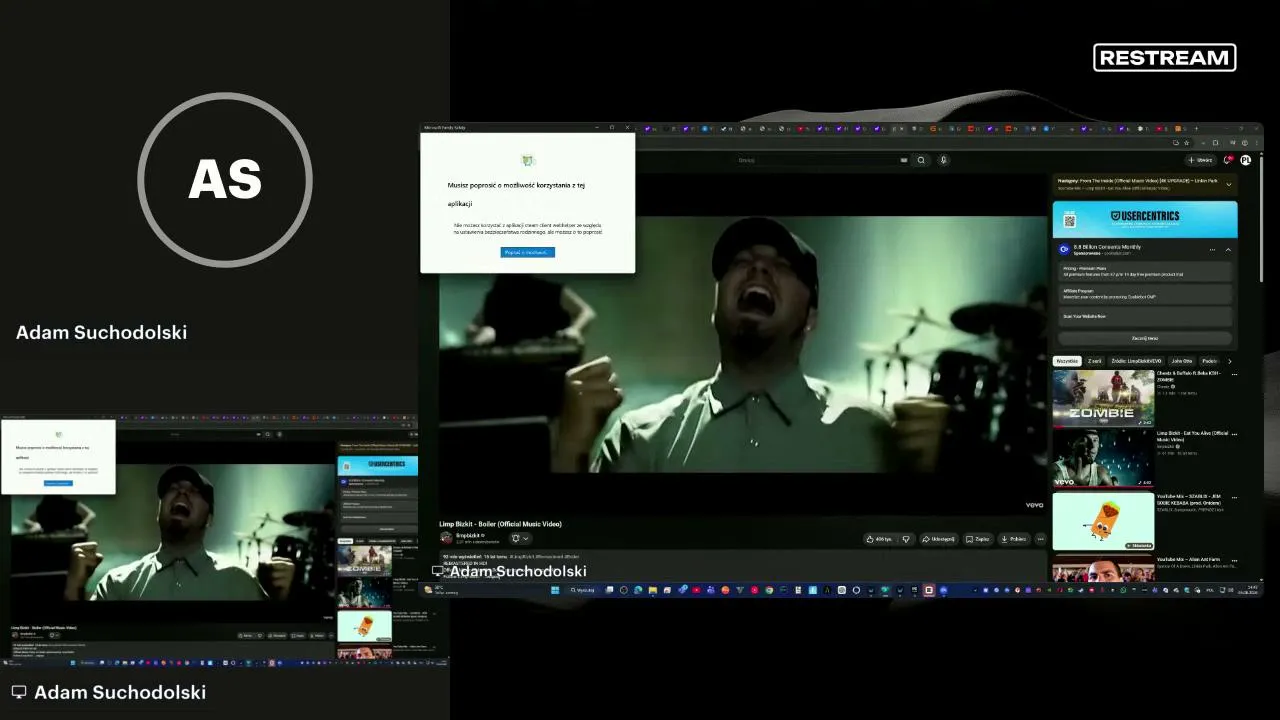Open options menu of Usercentrics ad
The width and height of the screenshot is (1280, 720).
tap(1212, 249)
